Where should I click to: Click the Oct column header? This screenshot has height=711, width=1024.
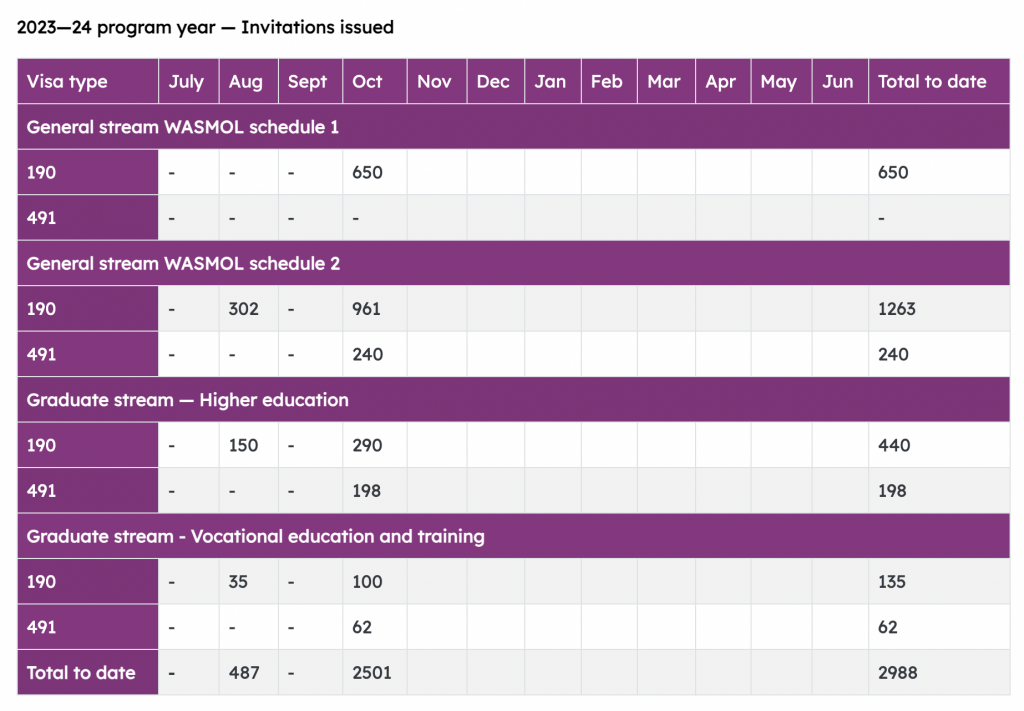click(x=367, y=82)
